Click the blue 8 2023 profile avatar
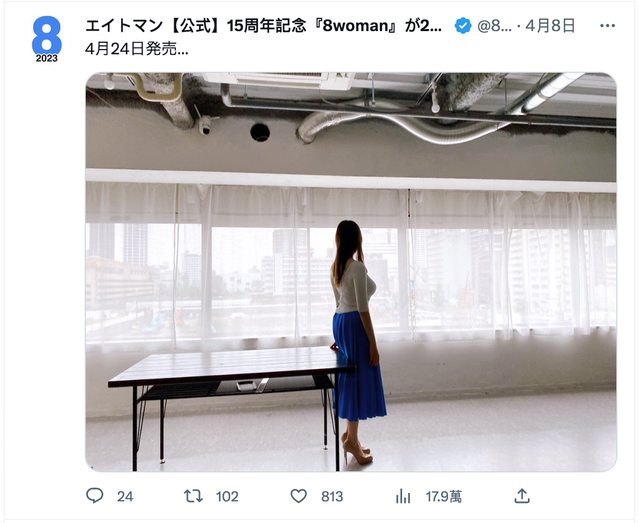Image resolution: width=640 pixels, height=523 pixels. [47, 39]
